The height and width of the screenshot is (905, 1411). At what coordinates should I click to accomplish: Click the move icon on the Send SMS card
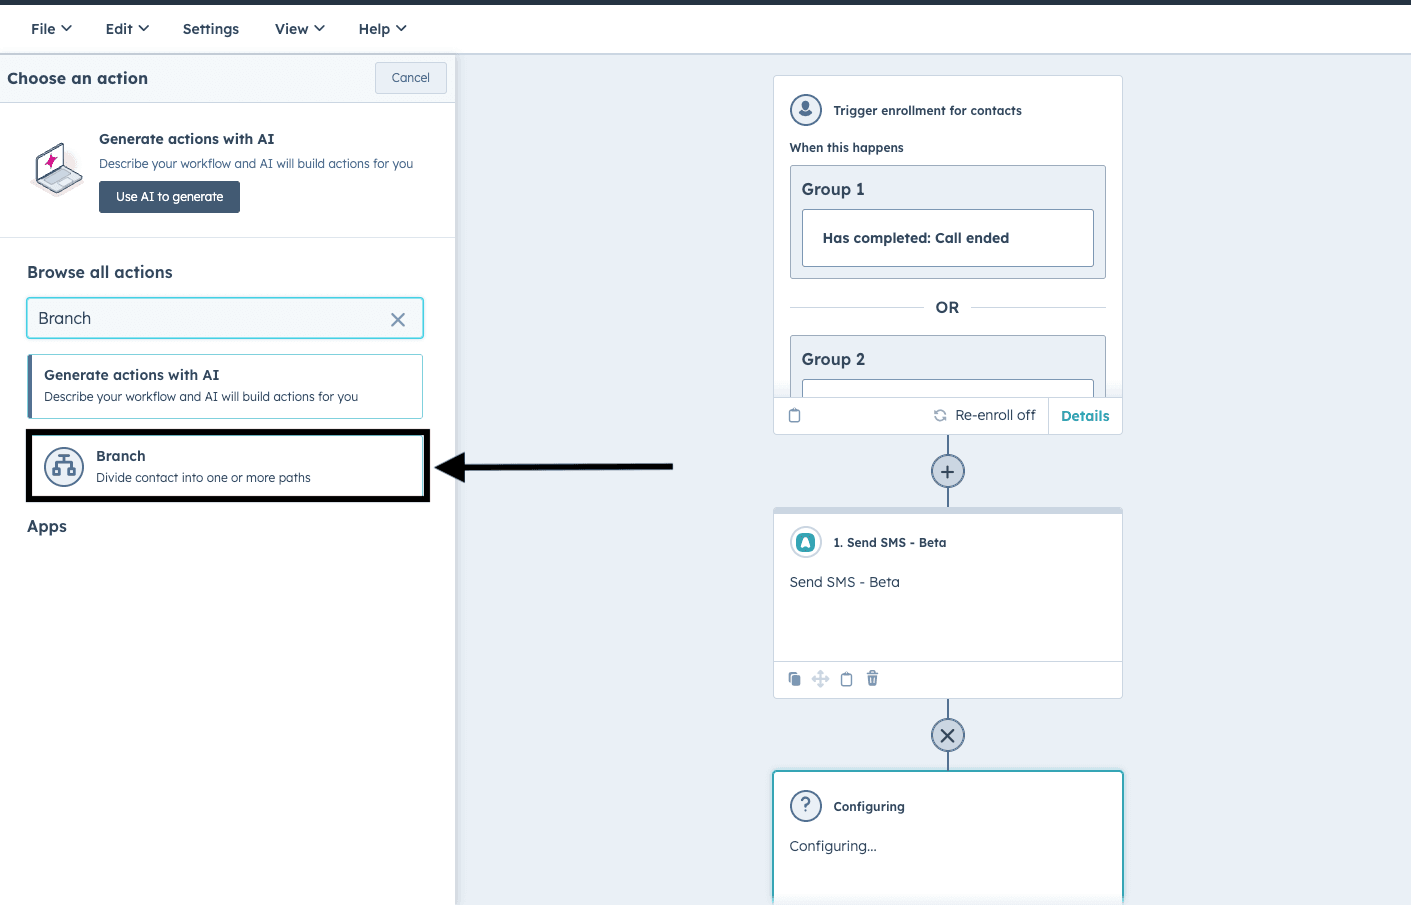click(820, 679)
